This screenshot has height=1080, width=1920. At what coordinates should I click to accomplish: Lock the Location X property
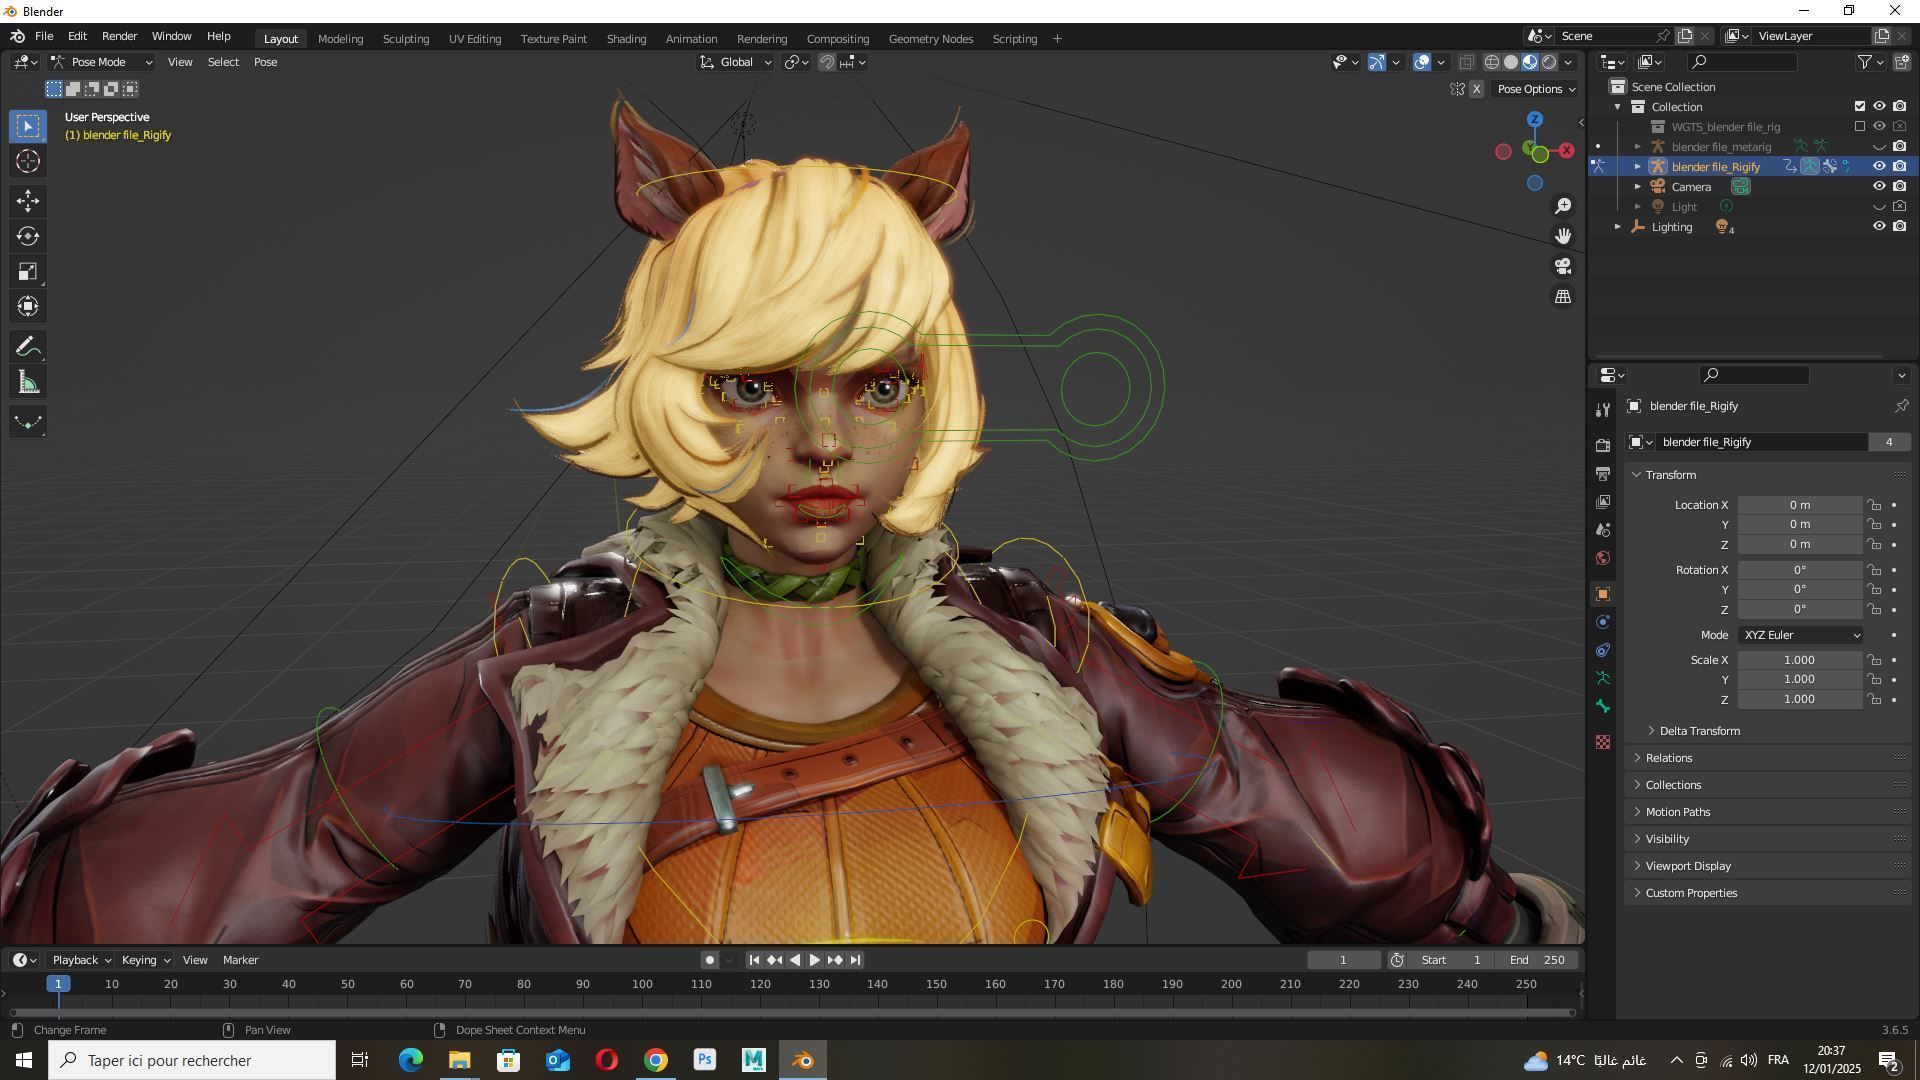coord(1874,505)
